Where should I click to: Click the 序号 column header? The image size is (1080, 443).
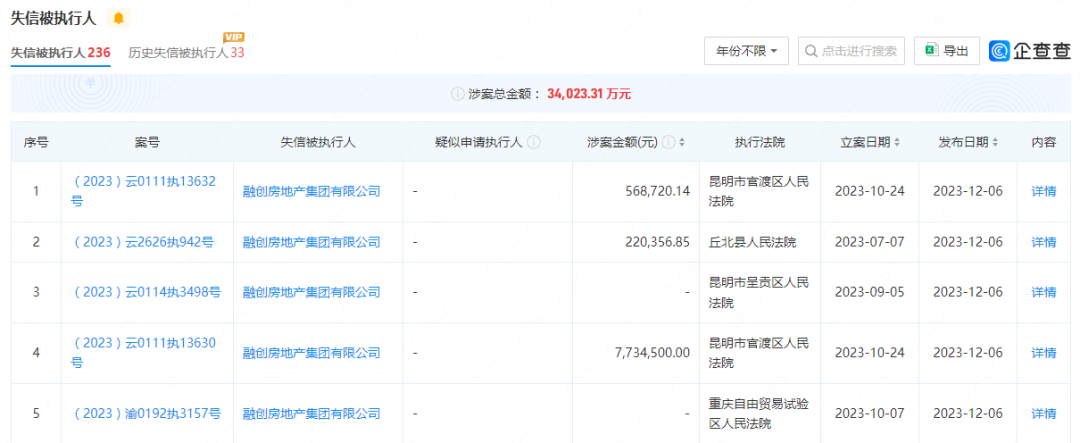[36, 143]
